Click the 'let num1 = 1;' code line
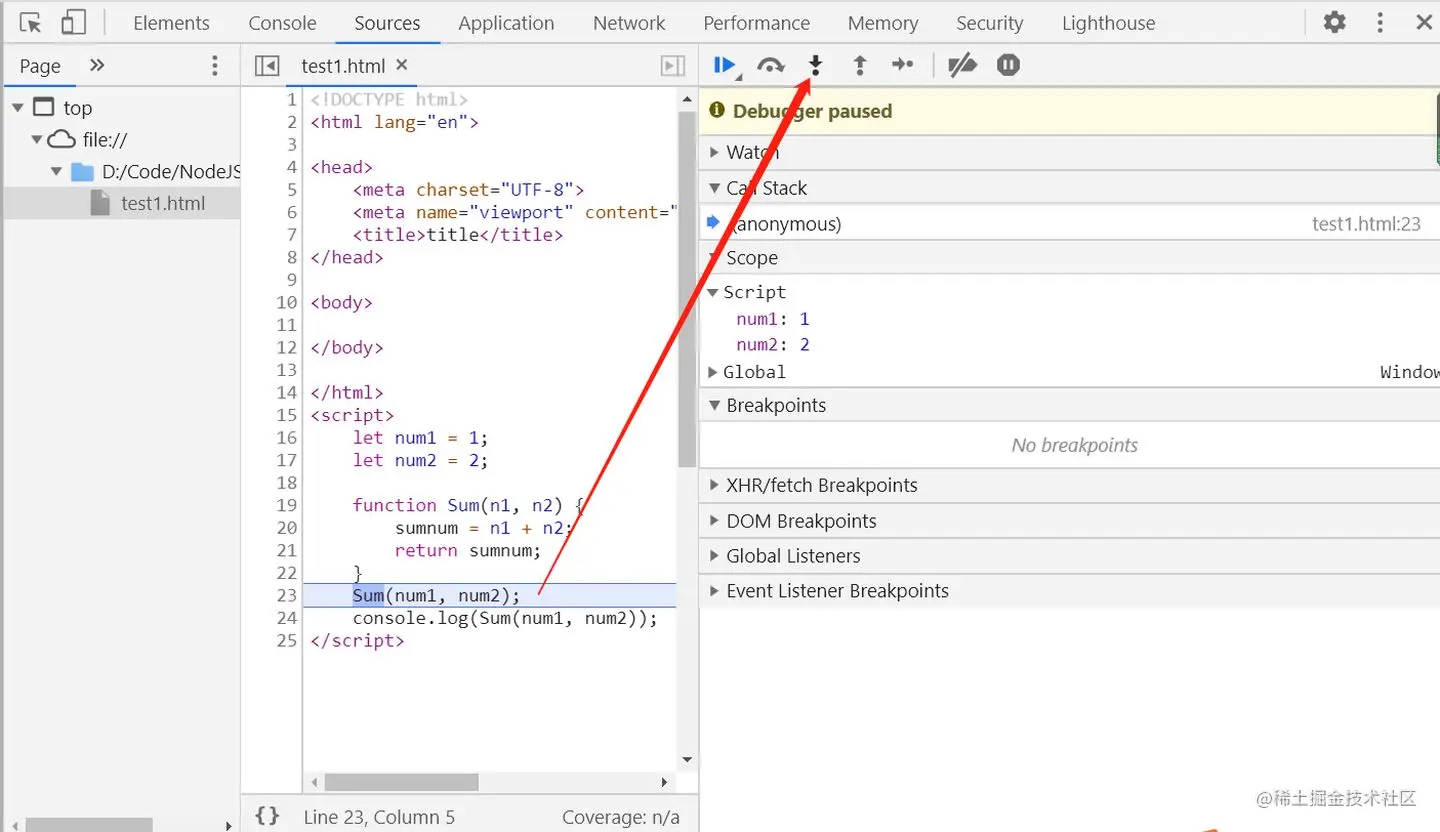The image size is (1440, 832). tap(420, 437)
